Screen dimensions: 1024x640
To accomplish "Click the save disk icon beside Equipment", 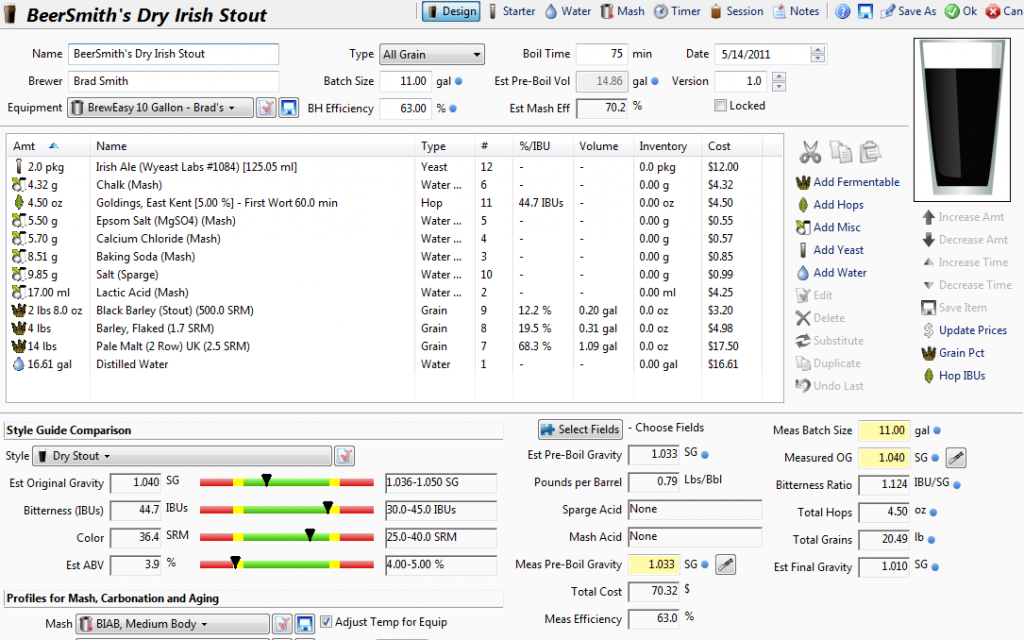I will click(289, 108).
